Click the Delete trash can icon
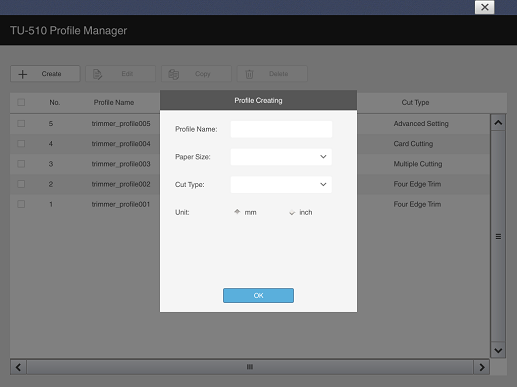517x387 pixels. point(249,74)
